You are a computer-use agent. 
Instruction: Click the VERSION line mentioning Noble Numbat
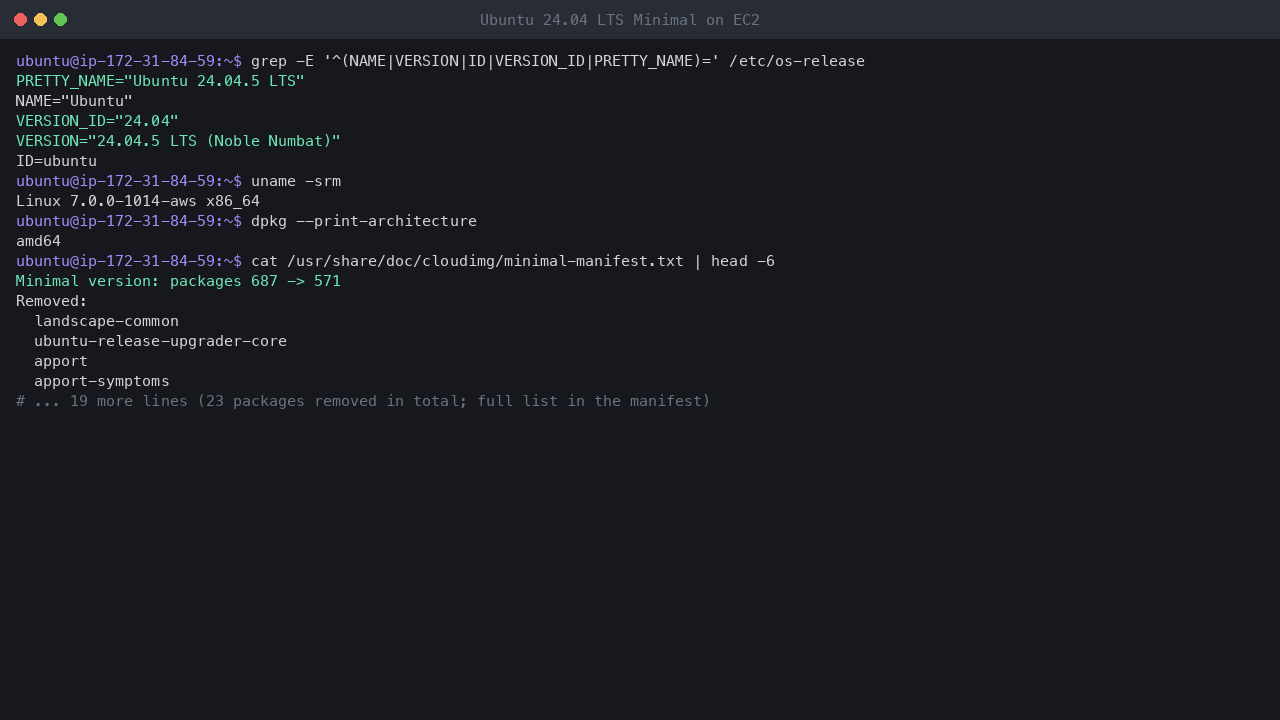[x=178, y=141]
